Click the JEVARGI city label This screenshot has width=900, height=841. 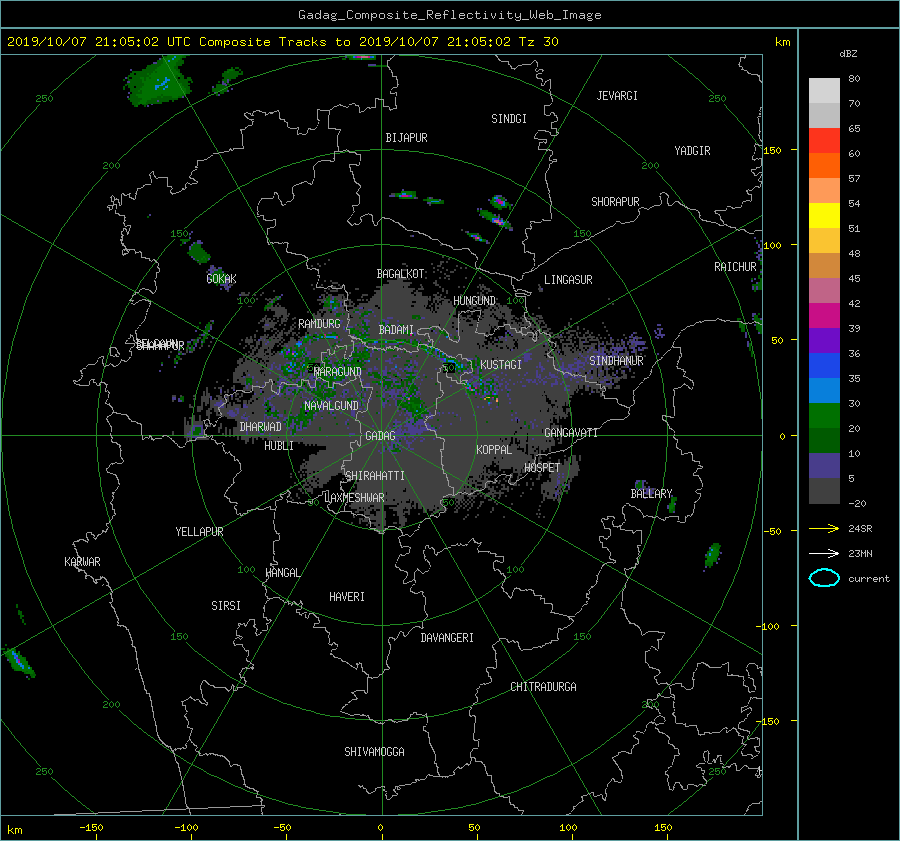(617, 95)
